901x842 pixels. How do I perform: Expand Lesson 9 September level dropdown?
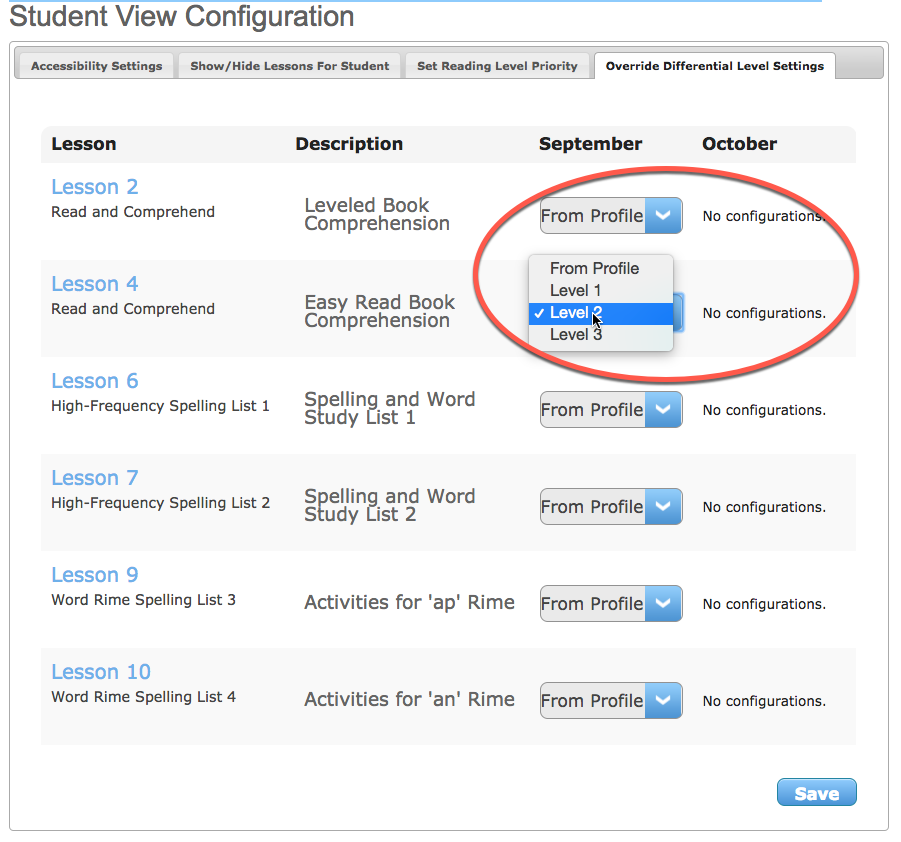tap(611, 603)
